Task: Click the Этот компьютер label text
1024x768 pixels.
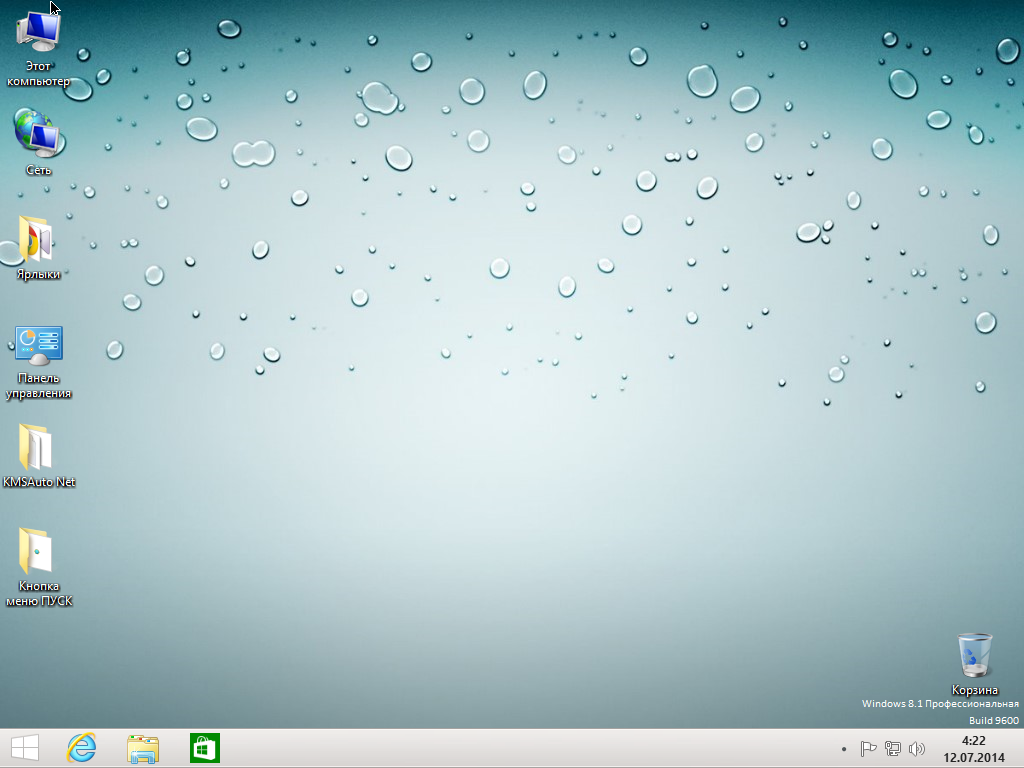Action: click(x=39, y=74)
